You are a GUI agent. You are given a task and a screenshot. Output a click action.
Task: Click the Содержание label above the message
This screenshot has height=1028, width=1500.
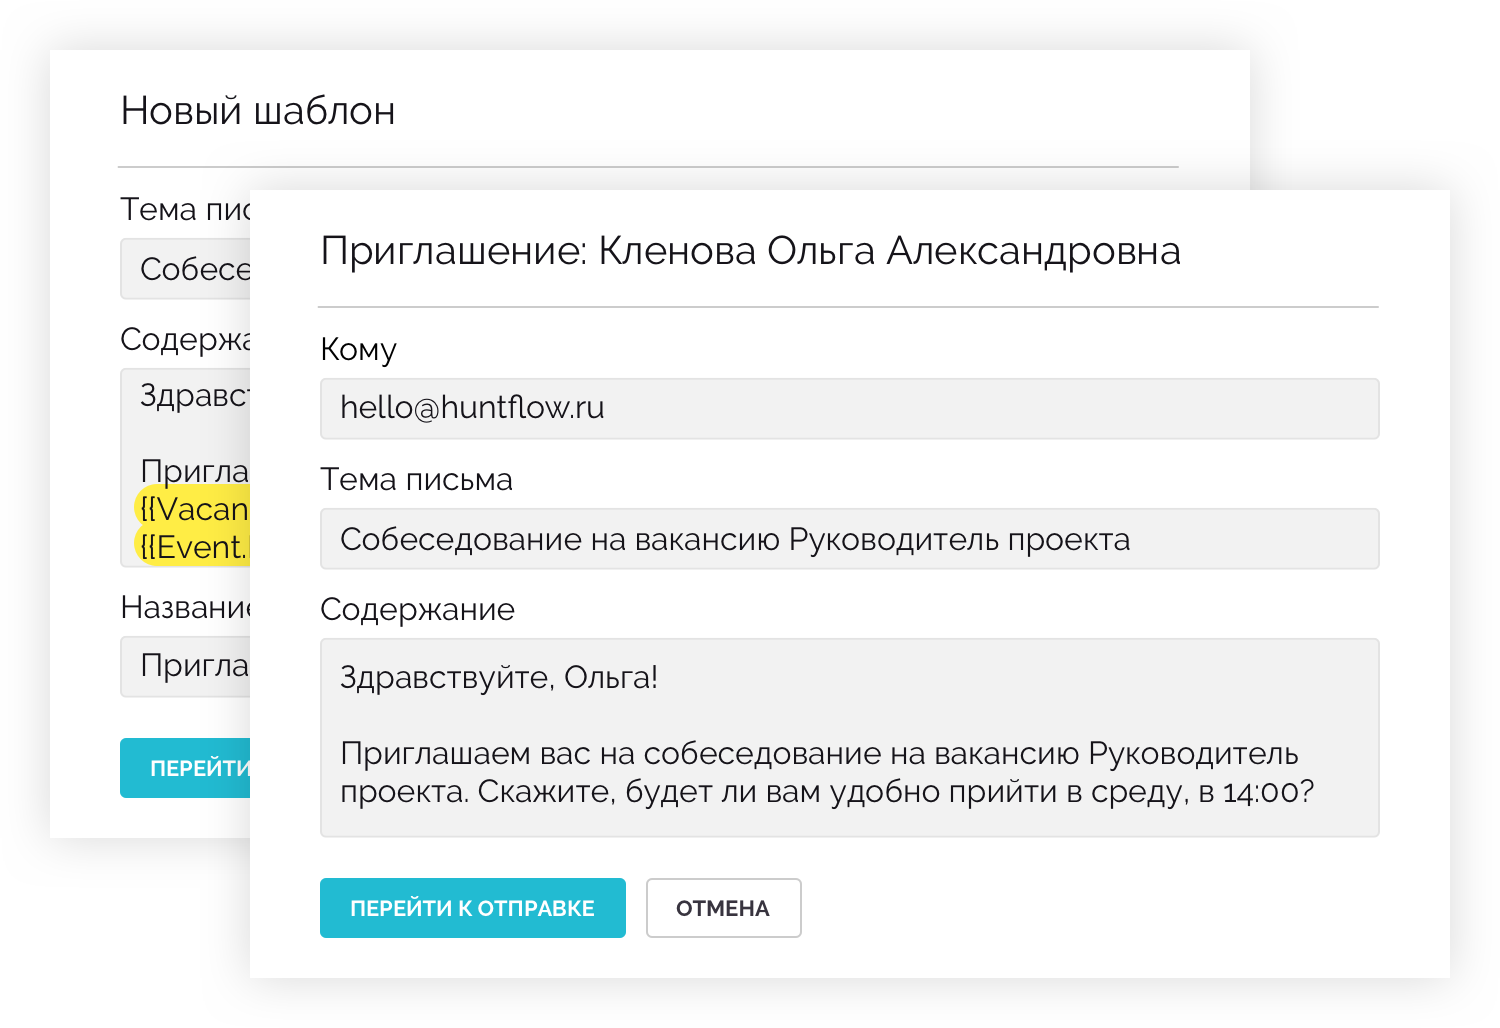click(416, 608)
